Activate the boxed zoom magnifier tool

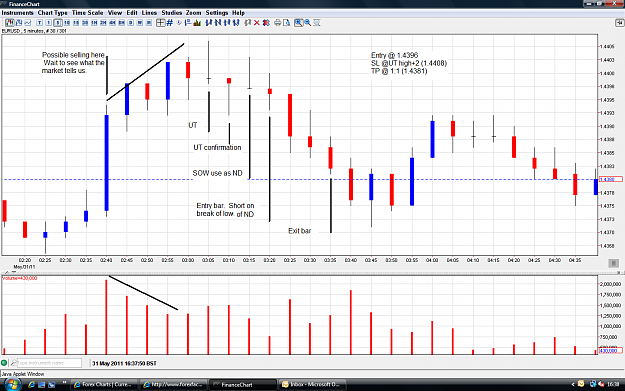point(298,23)
